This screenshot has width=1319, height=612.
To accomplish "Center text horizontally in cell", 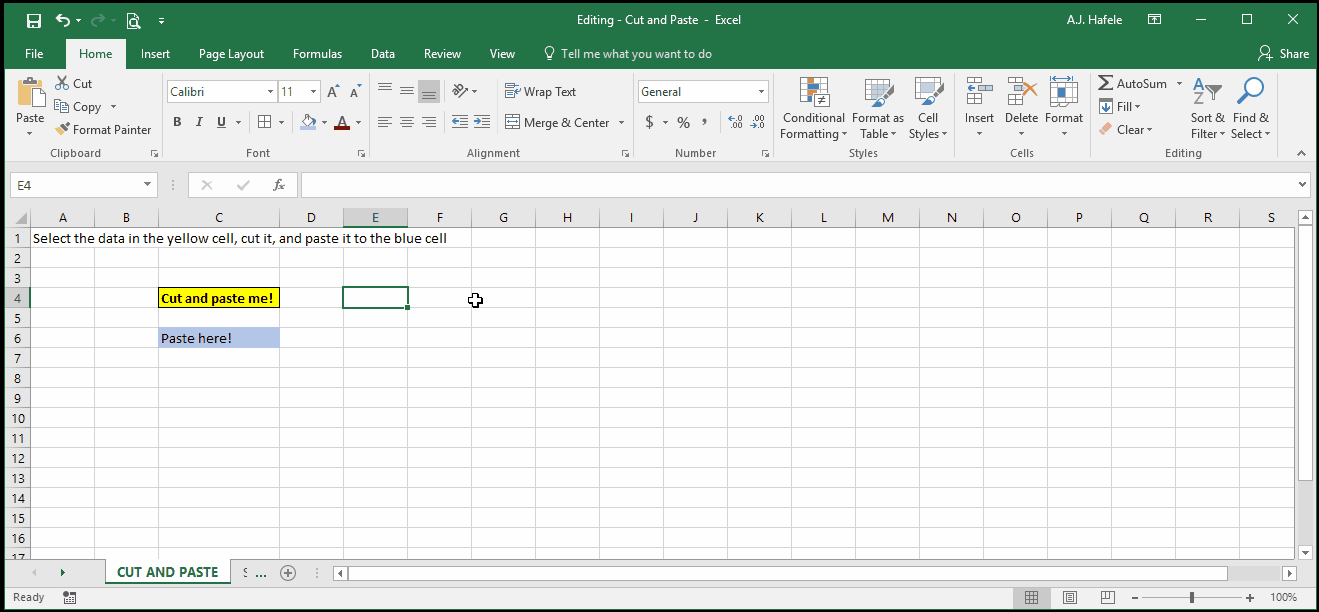I will click(x=407, y=122).
